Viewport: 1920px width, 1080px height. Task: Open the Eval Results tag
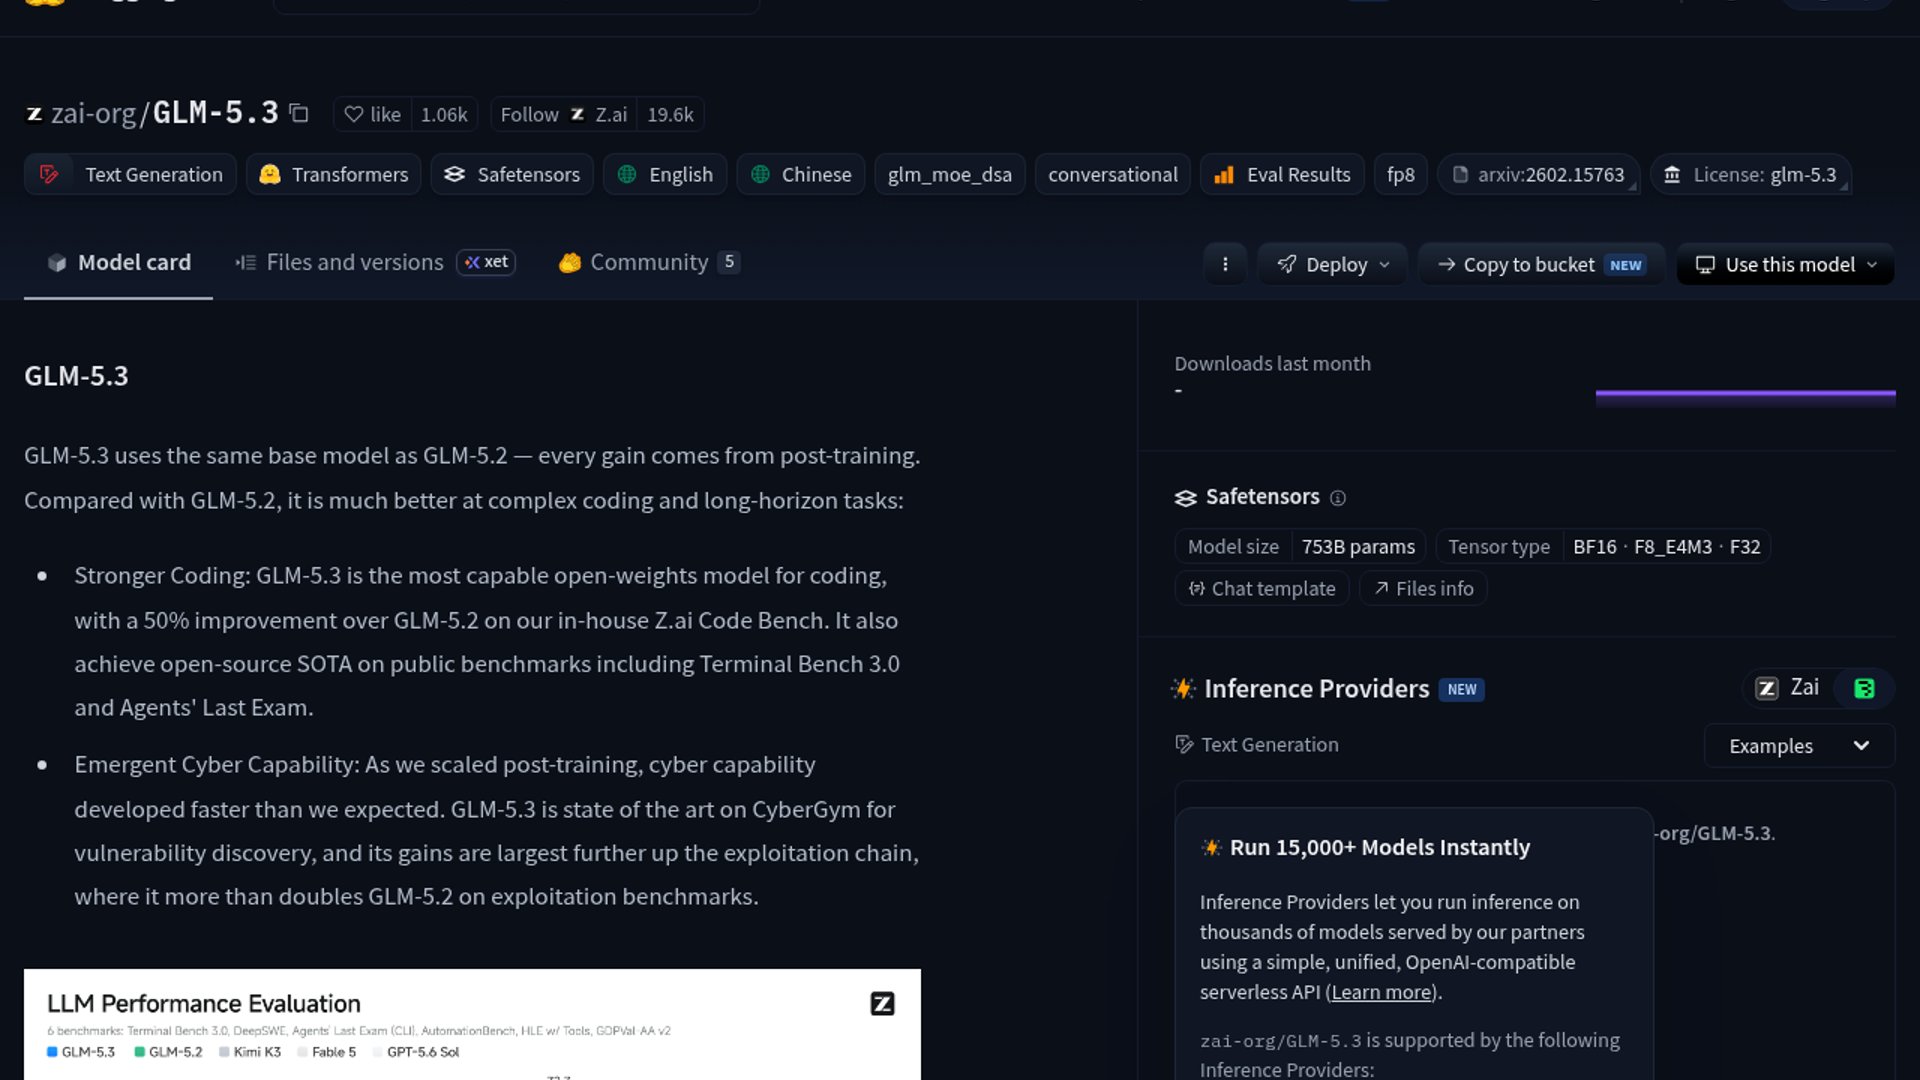[1282, 174]
